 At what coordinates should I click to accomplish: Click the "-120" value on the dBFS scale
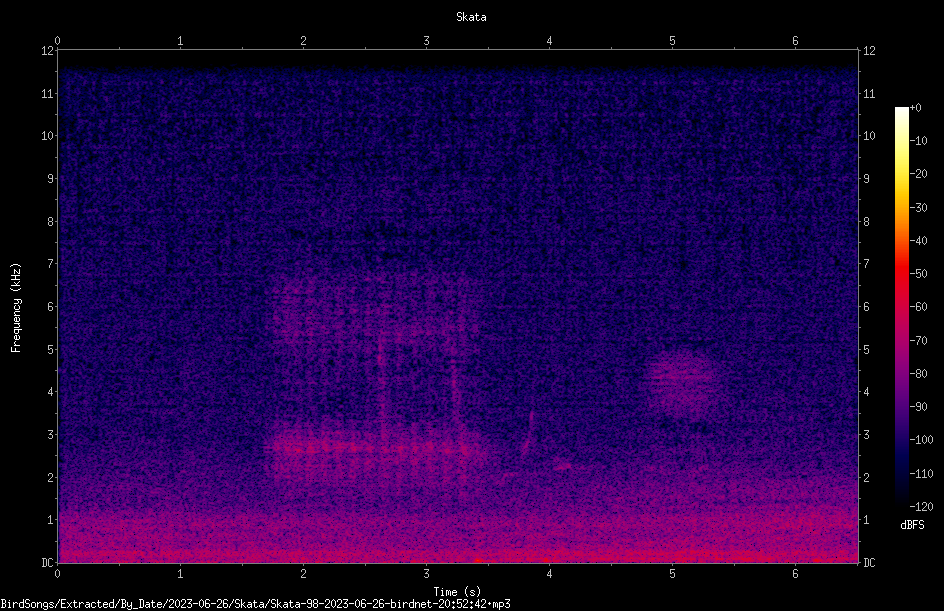[921, 507]
